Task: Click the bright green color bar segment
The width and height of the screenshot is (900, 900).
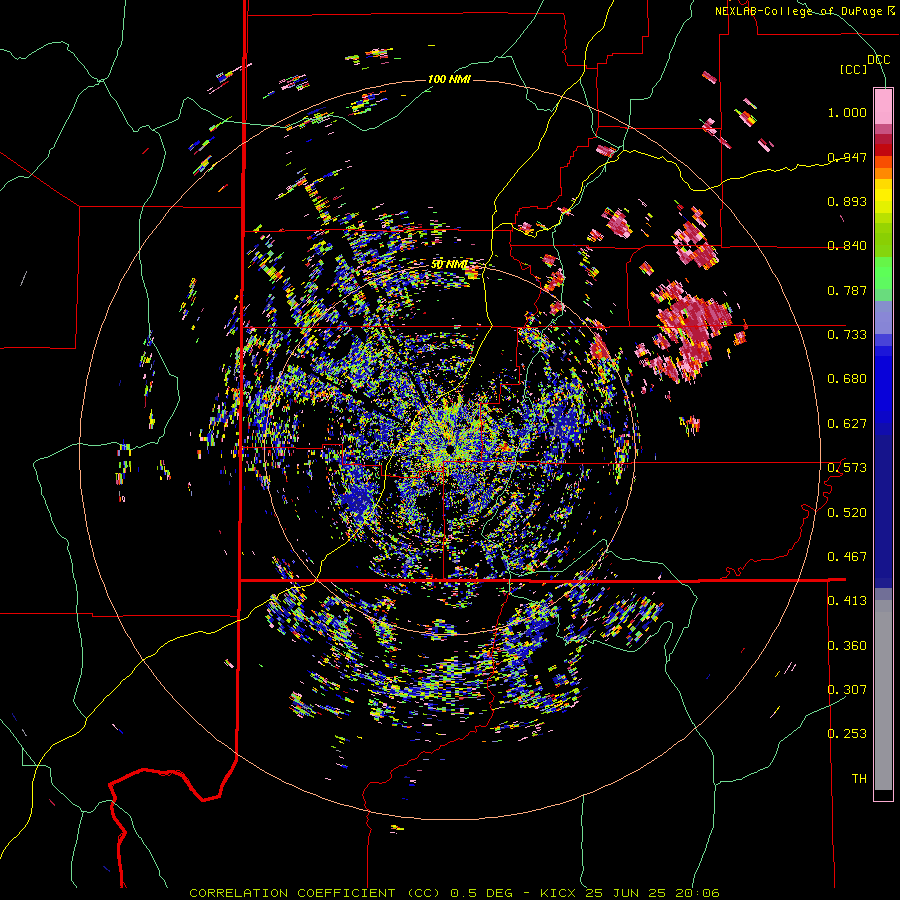Action: (883, 273)
